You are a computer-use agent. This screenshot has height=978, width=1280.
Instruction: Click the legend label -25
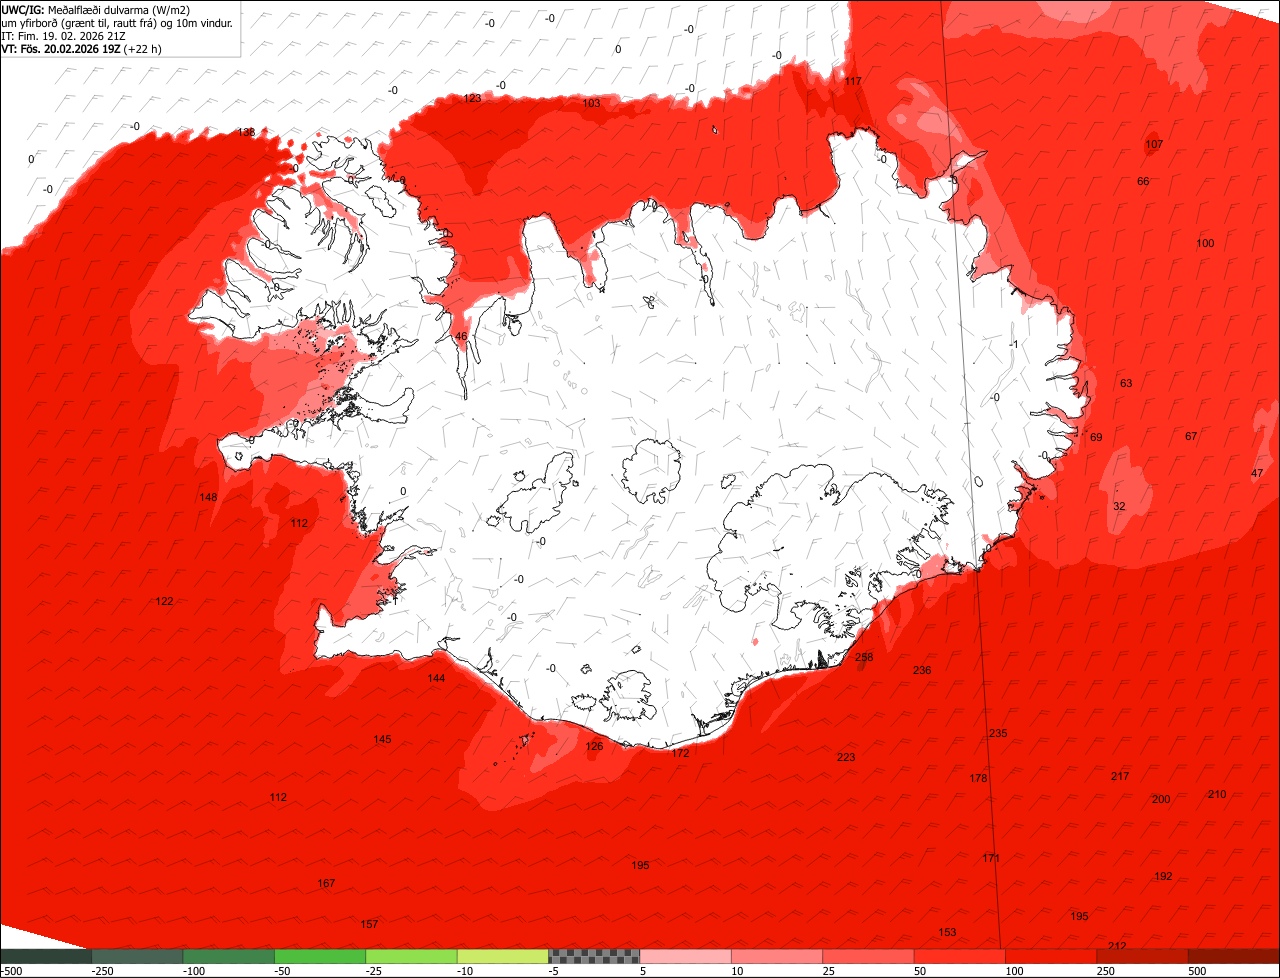[375, 971]
